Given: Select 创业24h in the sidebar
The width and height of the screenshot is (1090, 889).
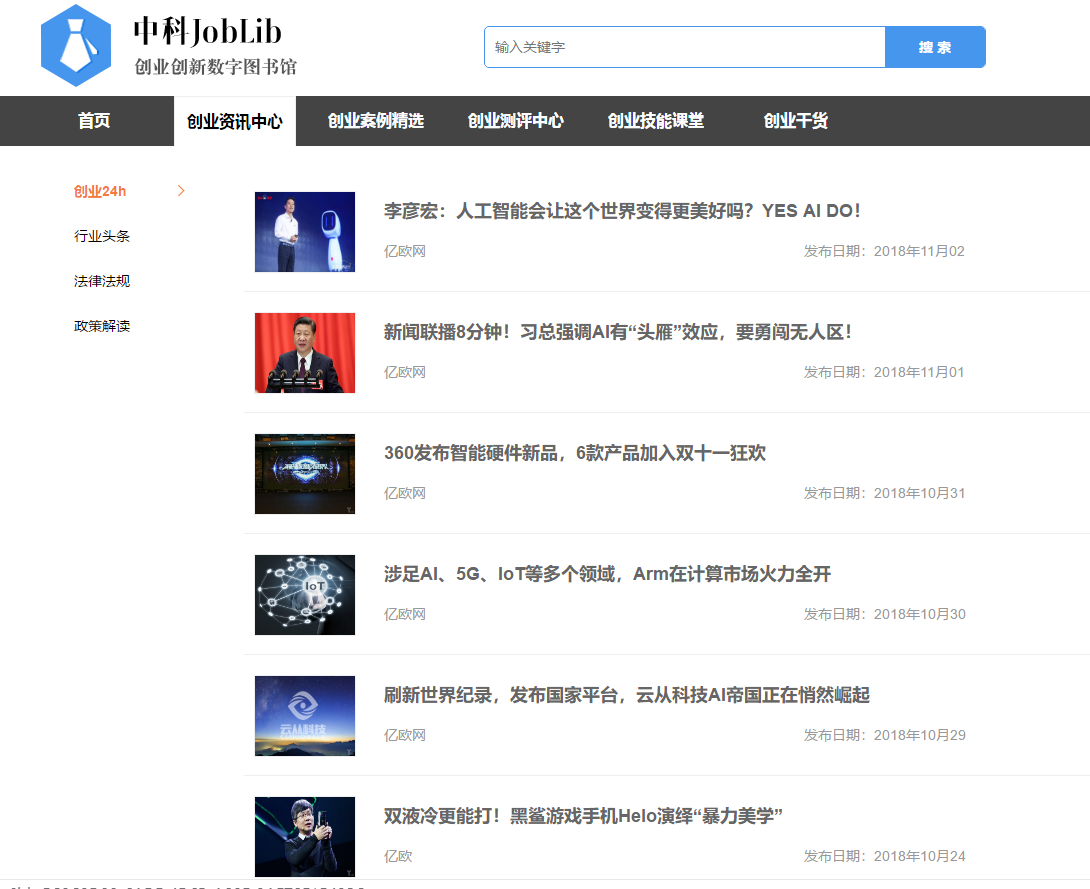Looking at the screenshot, I should 100,191.
